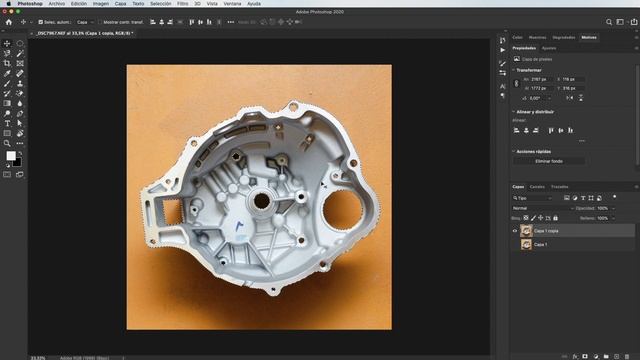Viewport: 640px width, 360px height.
Task: Open the Apple menu
Action: [8, 4]
